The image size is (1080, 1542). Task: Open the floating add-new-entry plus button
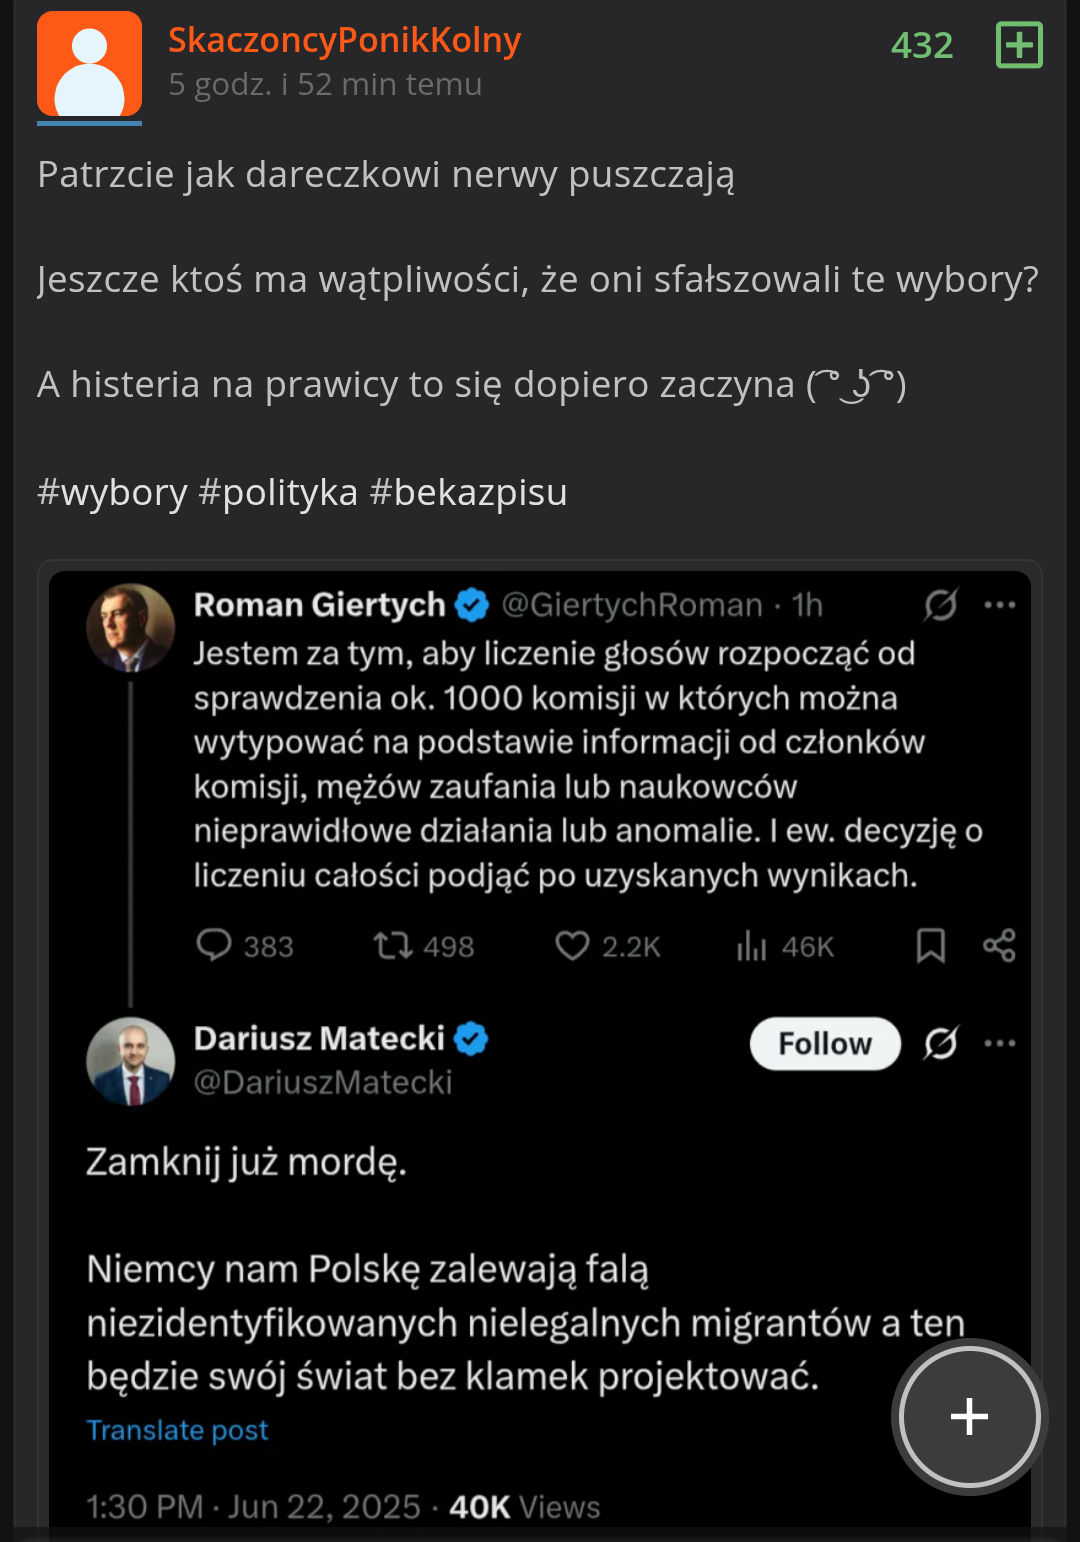click(969, 1416)
